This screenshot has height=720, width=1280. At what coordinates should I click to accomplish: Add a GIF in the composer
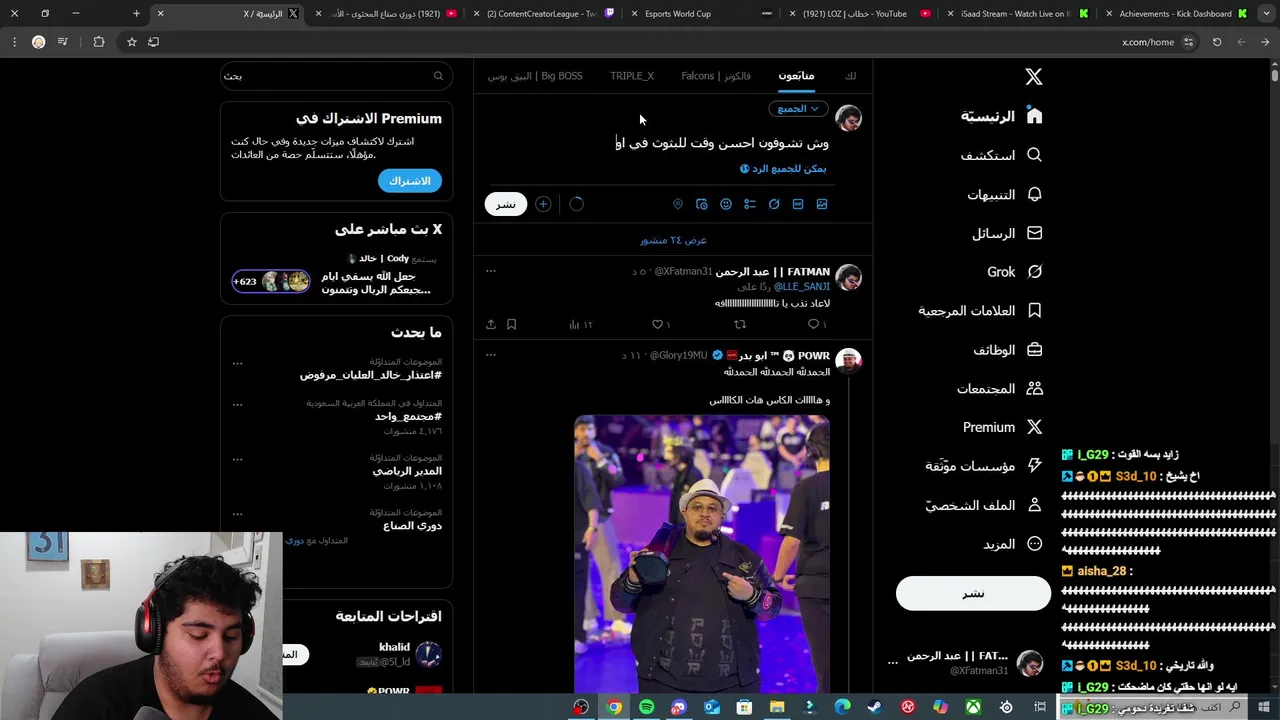[x=798, y=204]
